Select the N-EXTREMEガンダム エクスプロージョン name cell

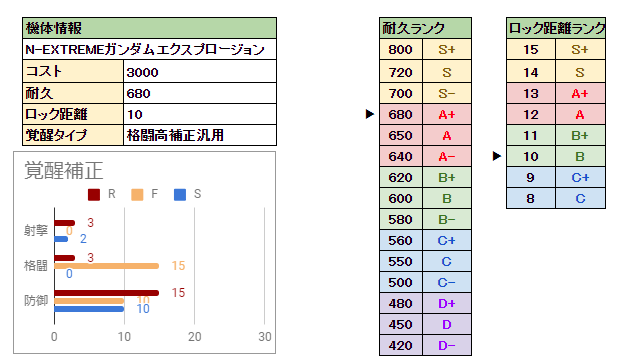[149, 49]
